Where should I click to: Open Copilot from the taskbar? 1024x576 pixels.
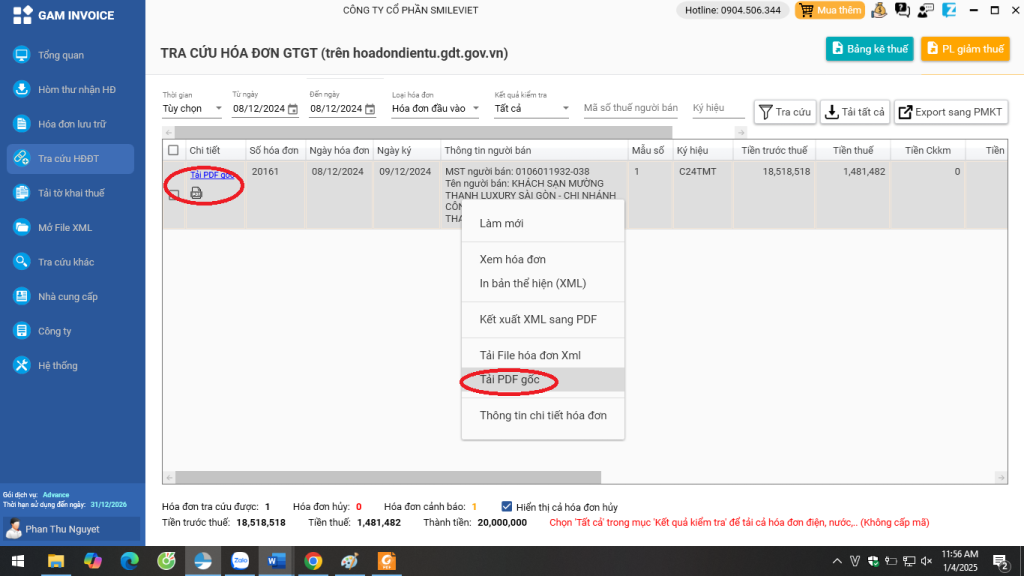click(x=93, y=562)
